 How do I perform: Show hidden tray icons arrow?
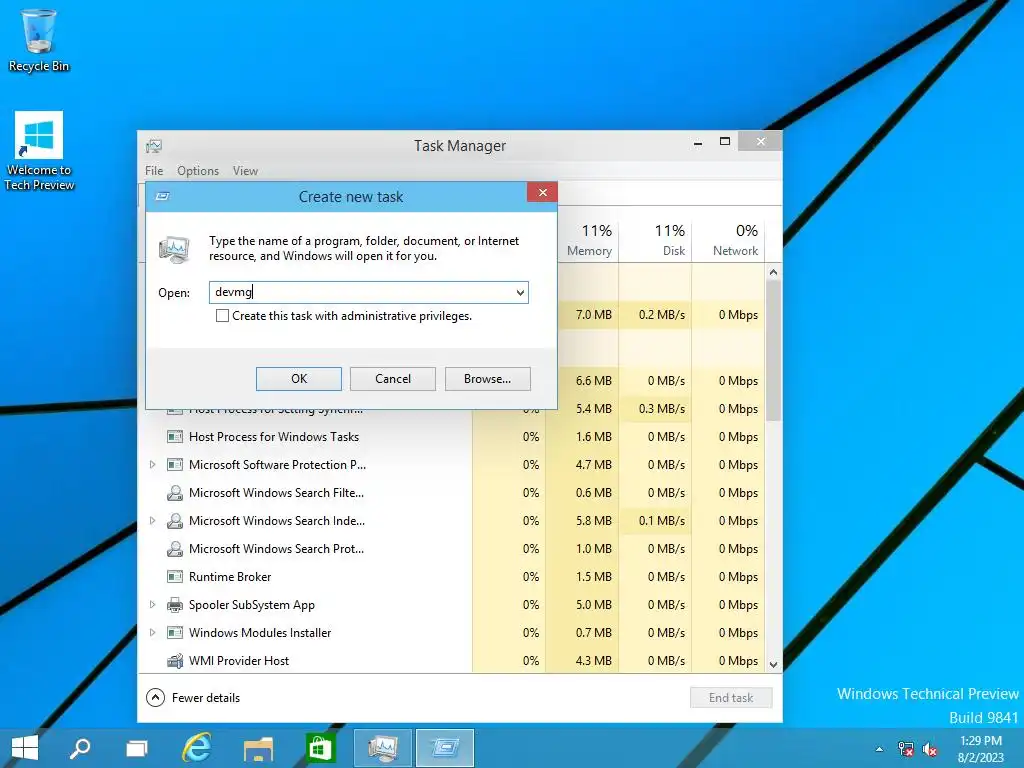[x=880, y=749]
